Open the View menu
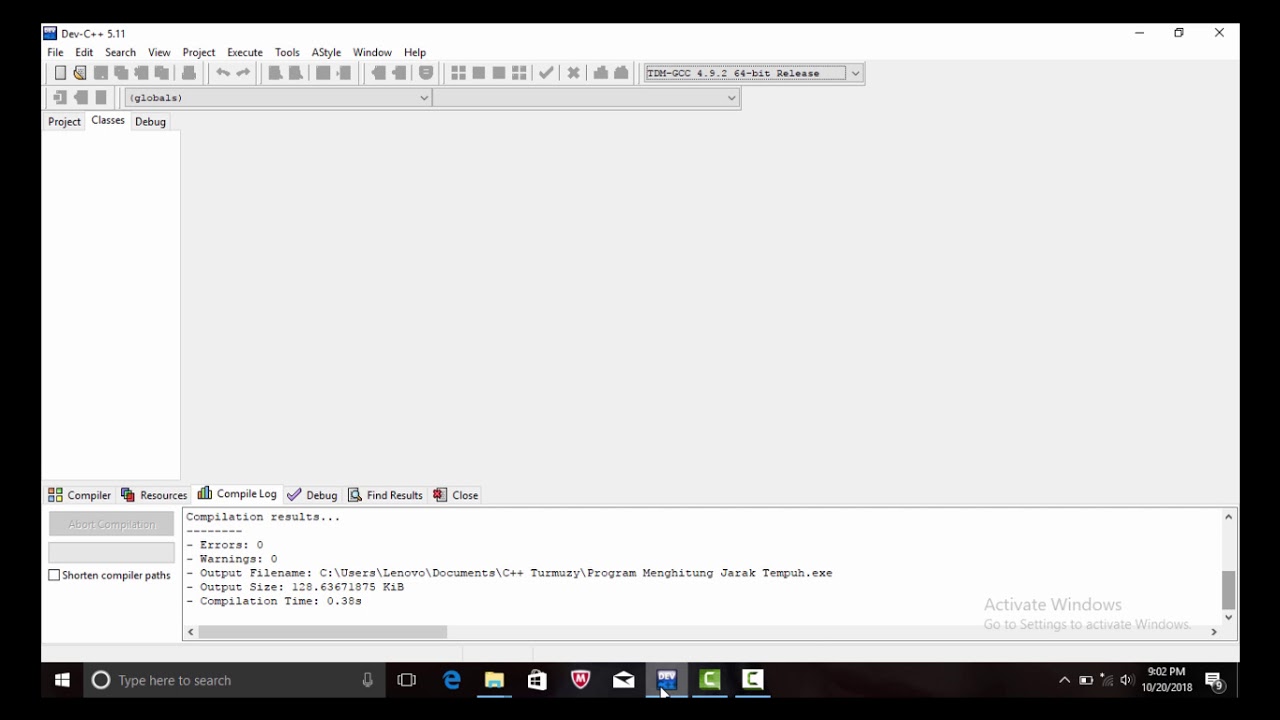Screen dimensions: 1280x720 [159, 52]
